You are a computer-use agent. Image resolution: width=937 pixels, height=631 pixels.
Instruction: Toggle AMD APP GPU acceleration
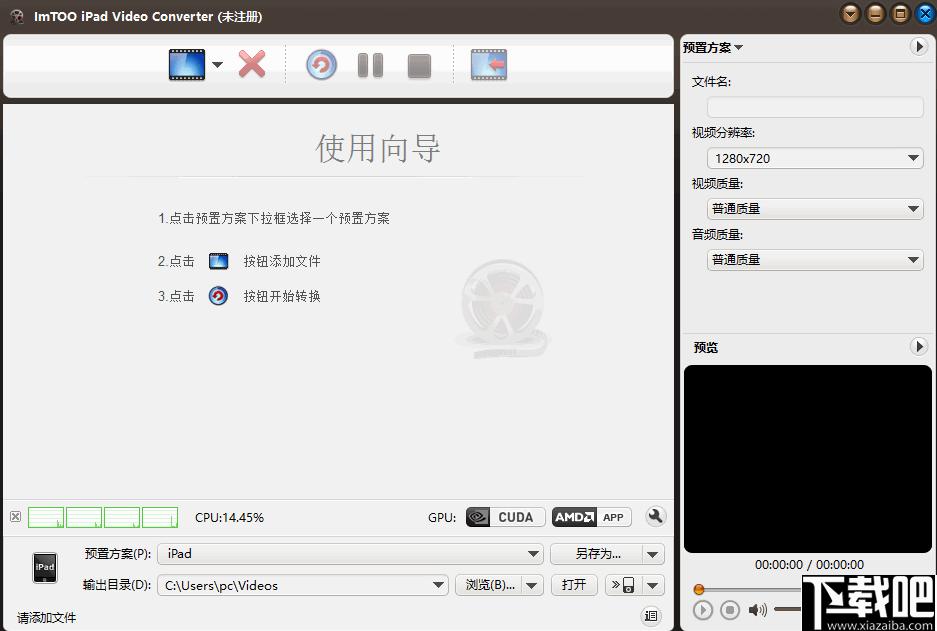click(592, 517)
